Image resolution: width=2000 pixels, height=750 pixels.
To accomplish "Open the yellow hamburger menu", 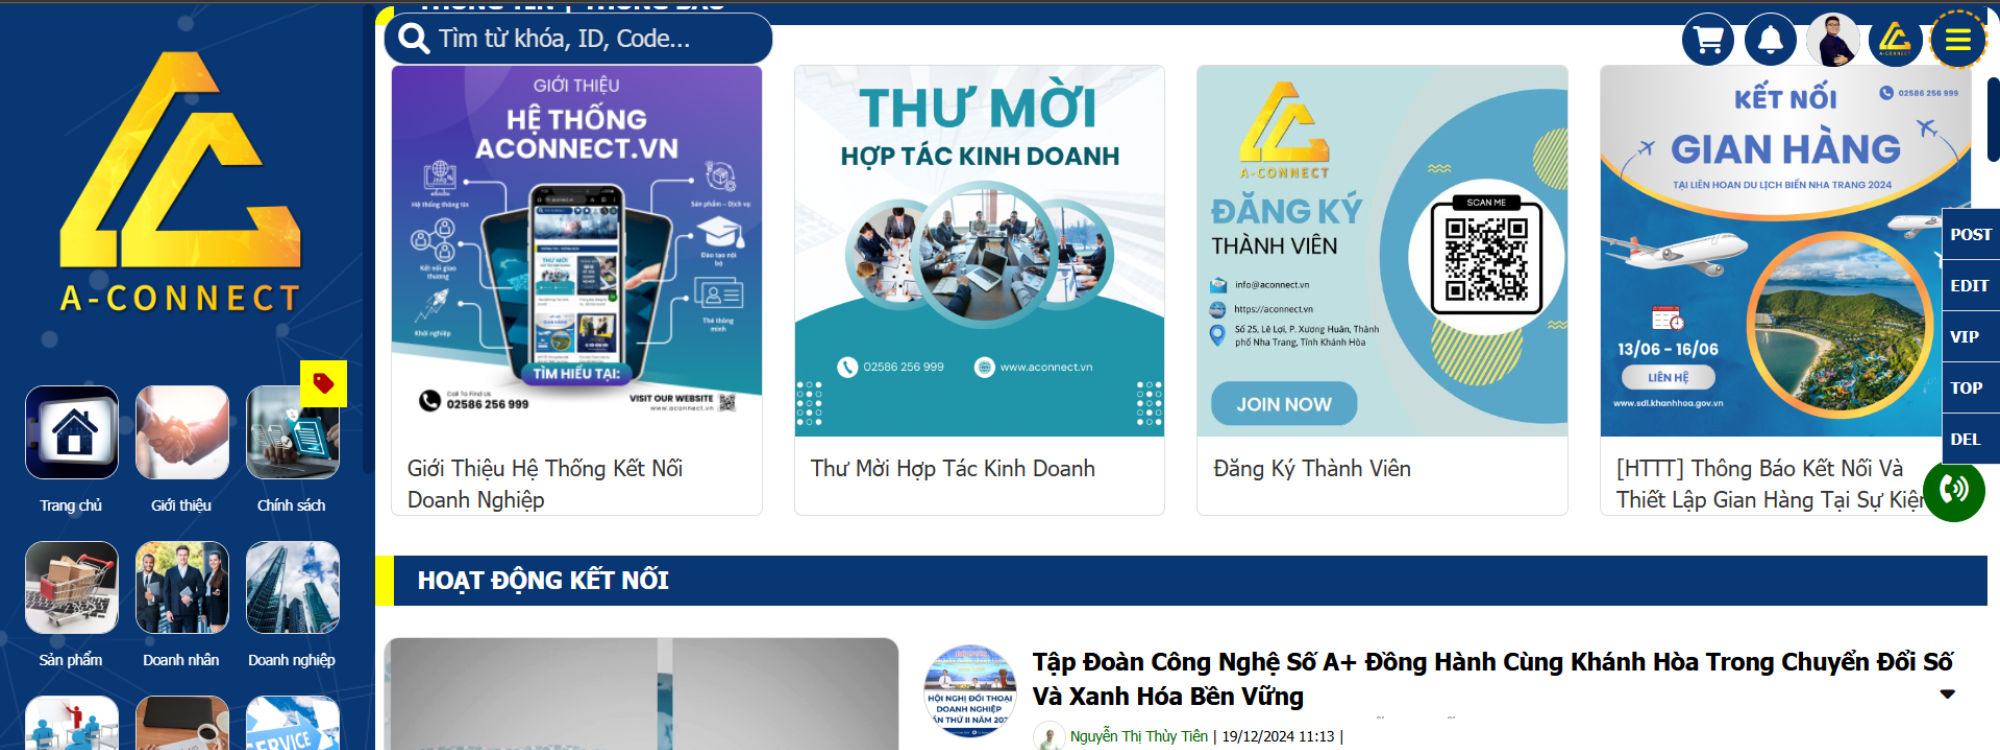I will point(1958,40).
